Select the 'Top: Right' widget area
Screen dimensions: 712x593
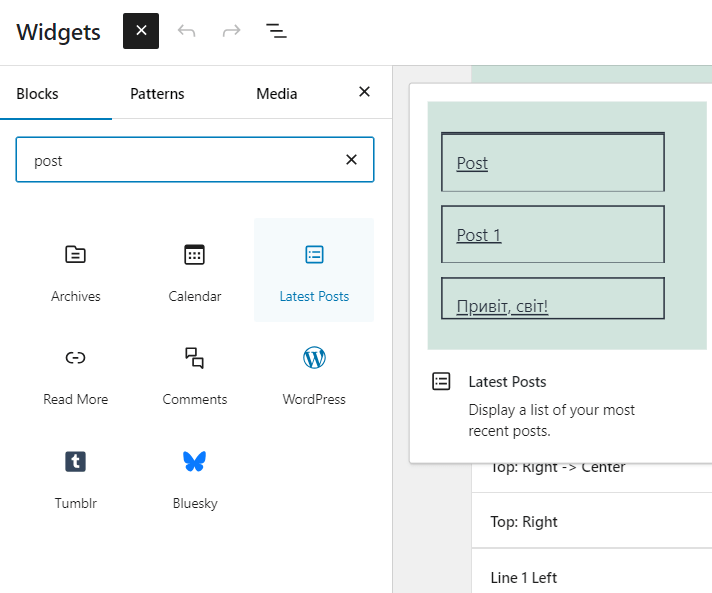(x=592, y=521)
